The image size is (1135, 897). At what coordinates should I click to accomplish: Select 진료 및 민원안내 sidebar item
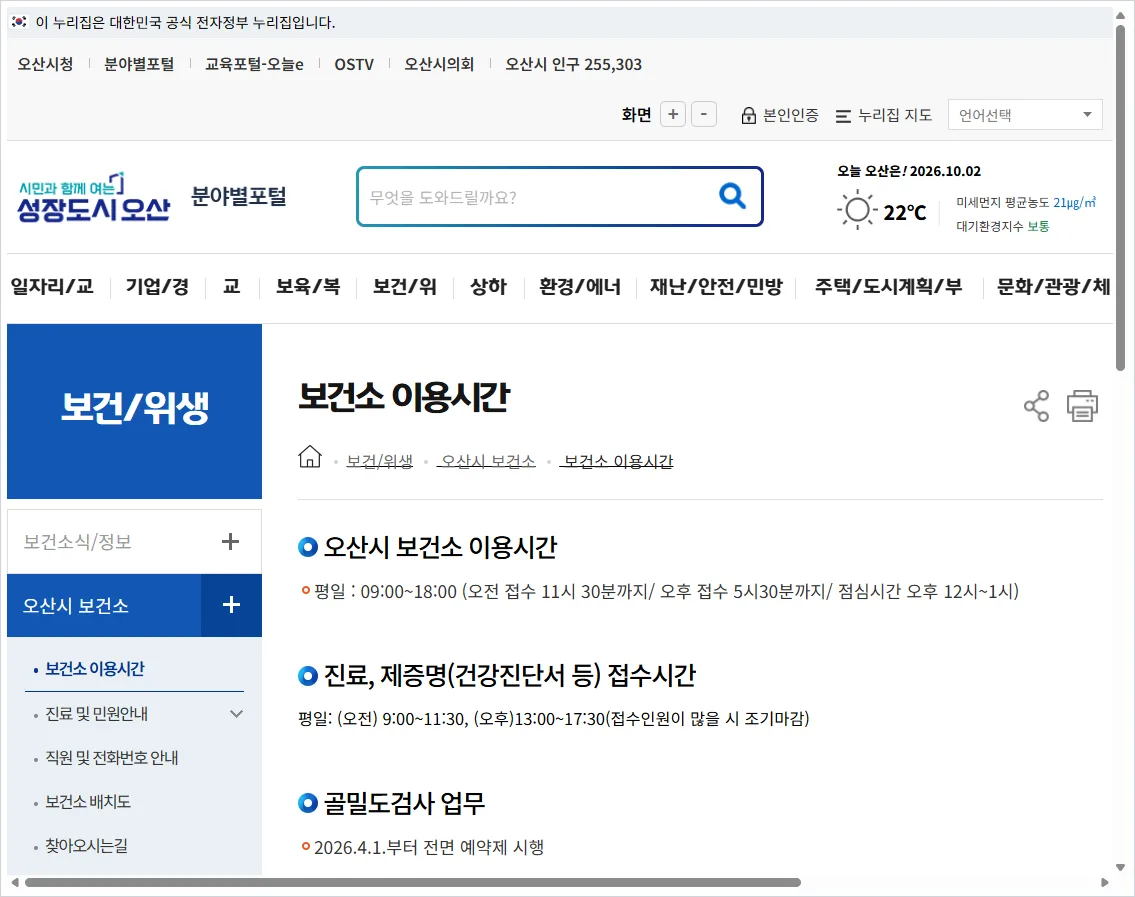click(96, 714)
